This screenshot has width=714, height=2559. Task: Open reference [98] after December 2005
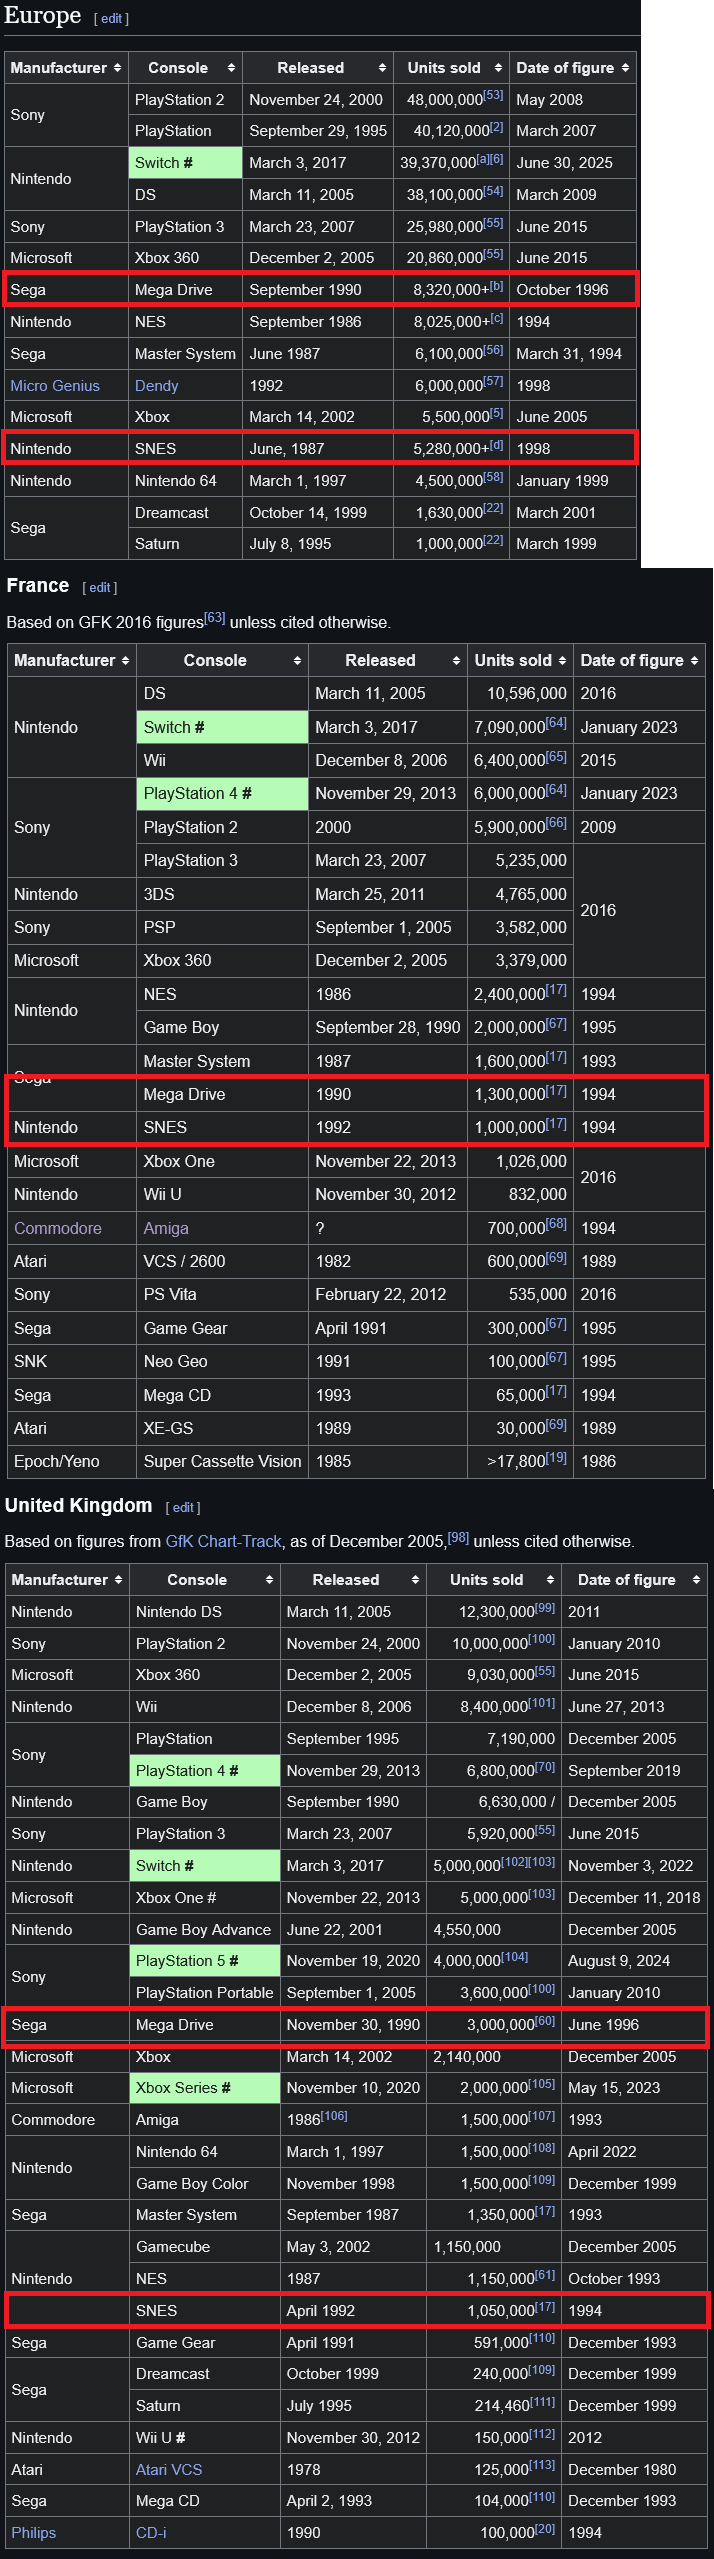[458, 1538]
